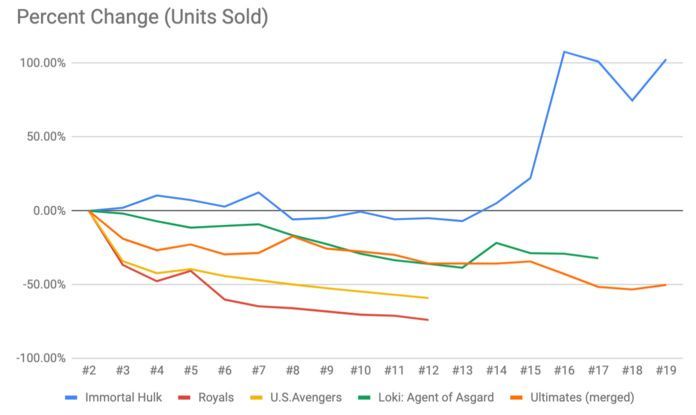
Task: Click the #2 x-axis label
Action: pos(89,371)
